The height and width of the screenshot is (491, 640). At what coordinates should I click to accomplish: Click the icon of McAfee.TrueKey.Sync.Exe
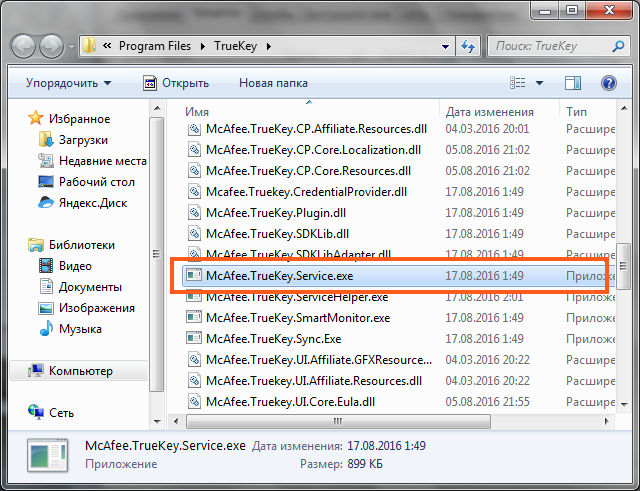tap(194, 338)
